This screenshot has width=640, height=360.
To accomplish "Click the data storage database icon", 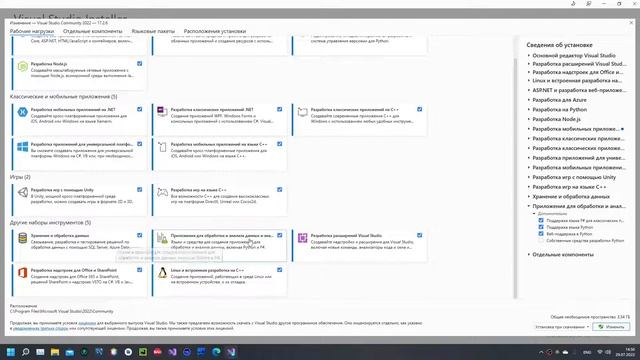I will (23, 238).
